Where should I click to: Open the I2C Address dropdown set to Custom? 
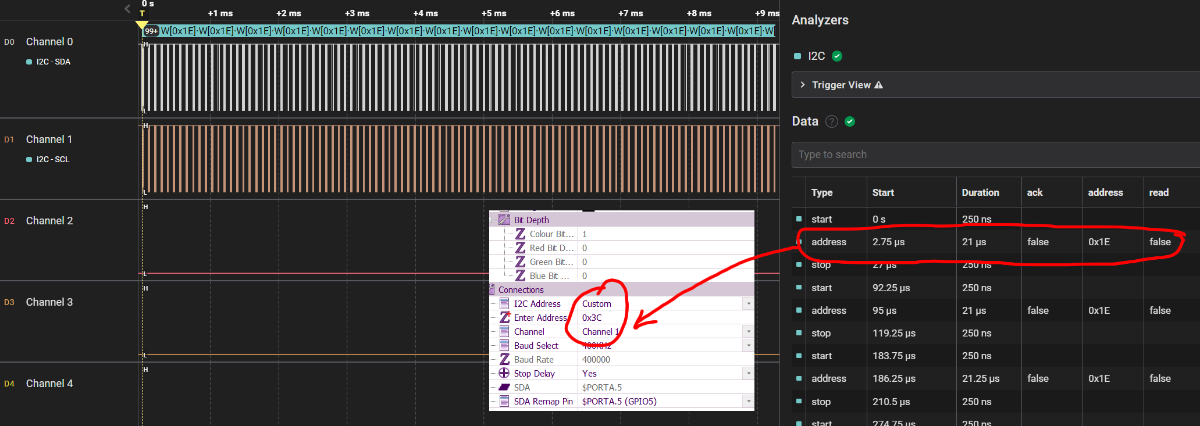tap(748, 303)
